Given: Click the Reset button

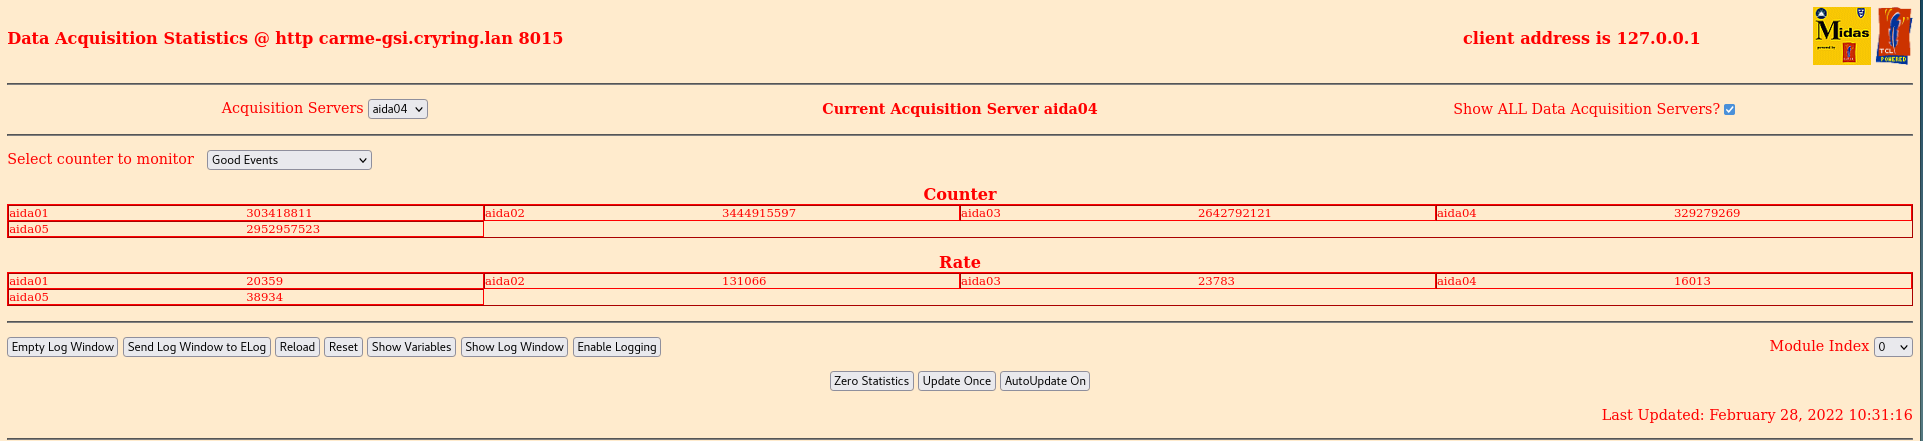Looking at the screenshot, I should [343, 347].
